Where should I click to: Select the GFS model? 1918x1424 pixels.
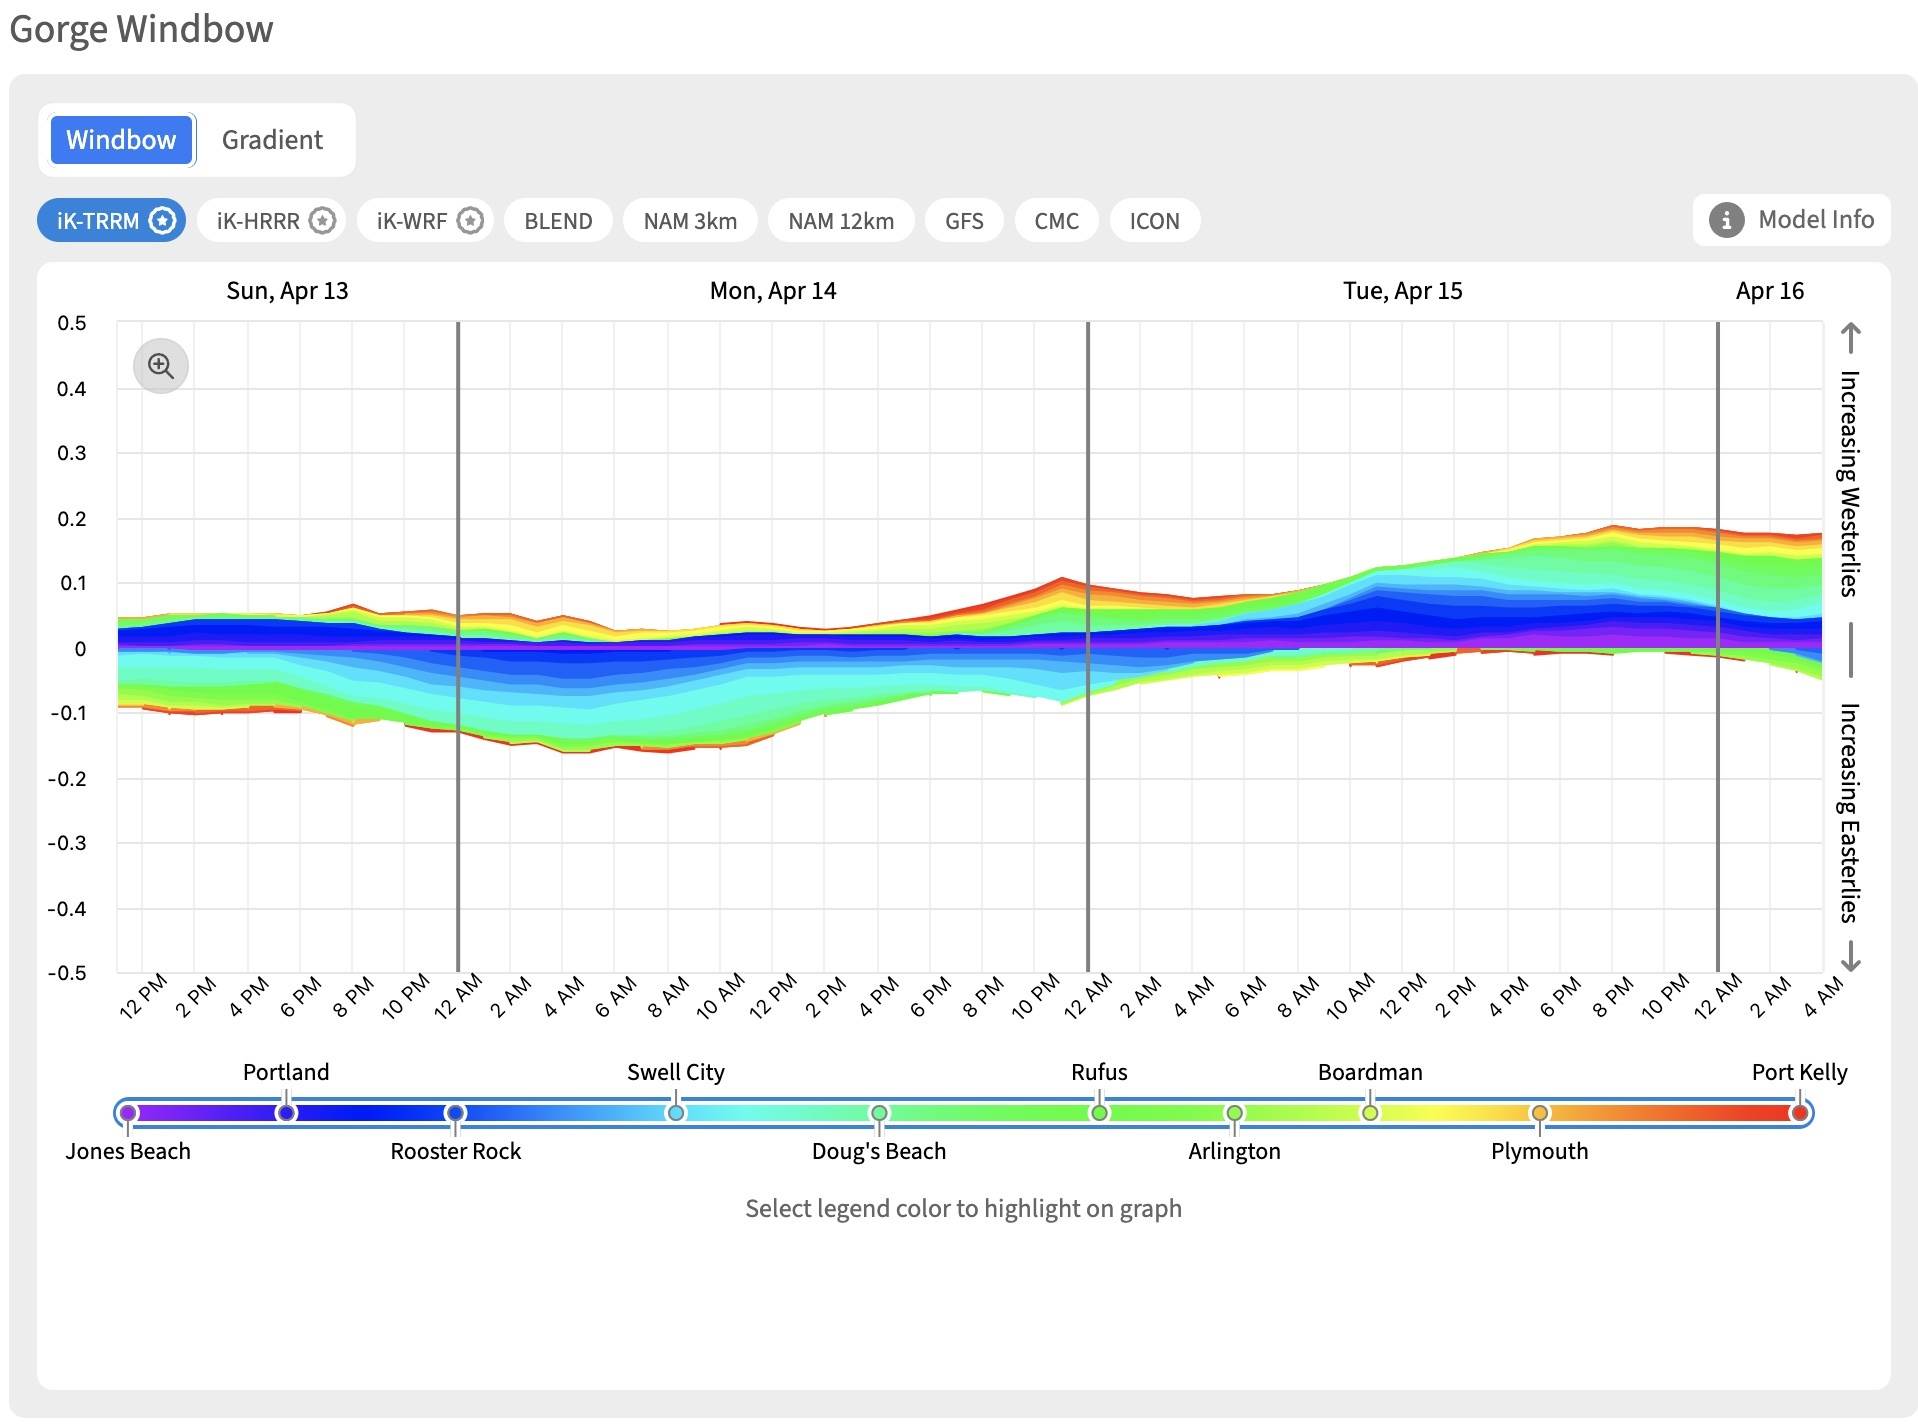click(x=964, y=221)
